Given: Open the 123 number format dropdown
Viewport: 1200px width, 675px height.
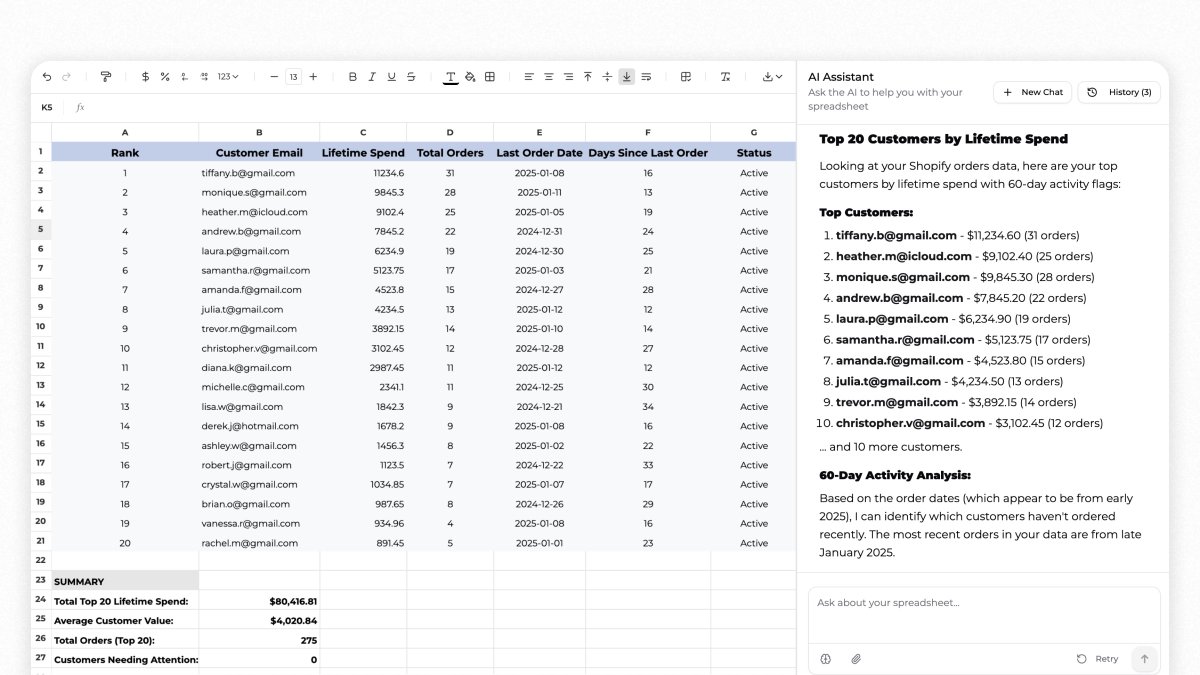Looking at the screenshot, I should point(228,77).
